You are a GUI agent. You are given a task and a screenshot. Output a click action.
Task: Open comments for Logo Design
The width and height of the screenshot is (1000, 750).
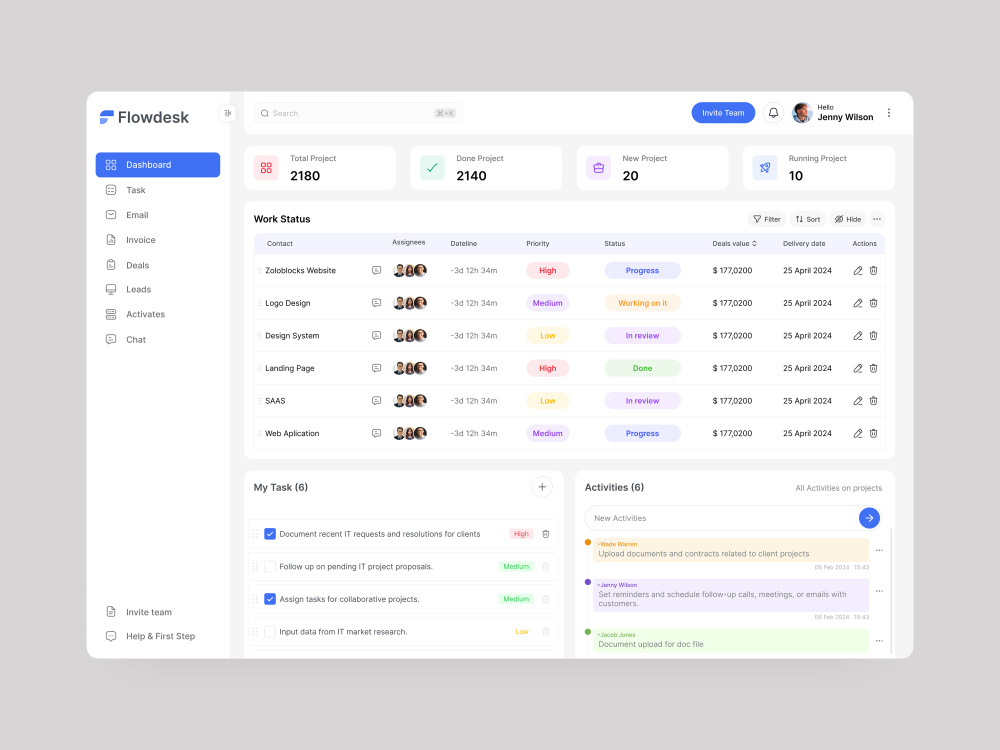click(x=376, y=303)
